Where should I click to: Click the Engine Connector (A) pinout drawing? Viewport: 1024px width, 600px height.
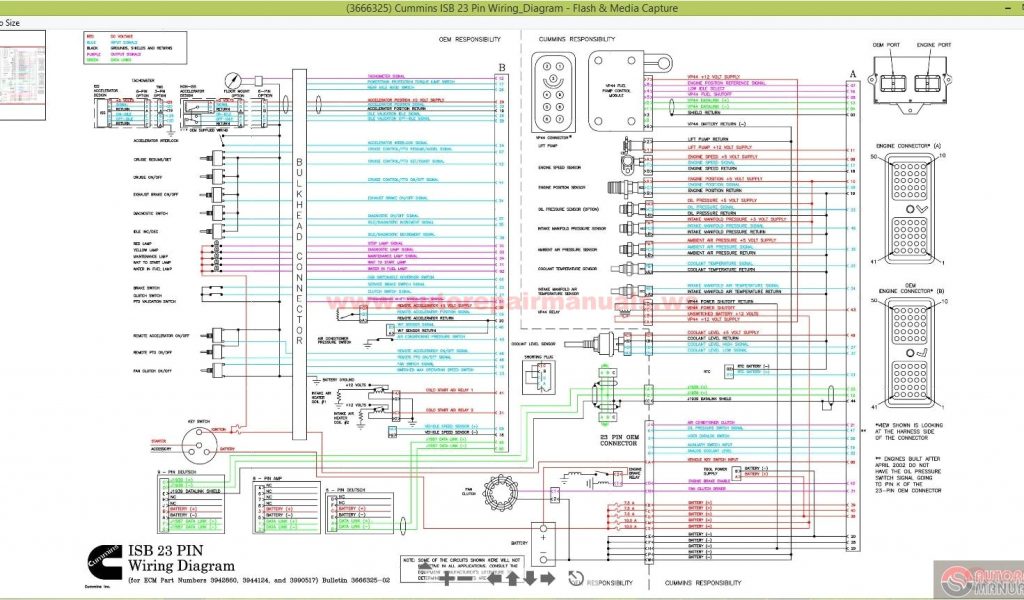pyautogui.click(x=909, y=209)
